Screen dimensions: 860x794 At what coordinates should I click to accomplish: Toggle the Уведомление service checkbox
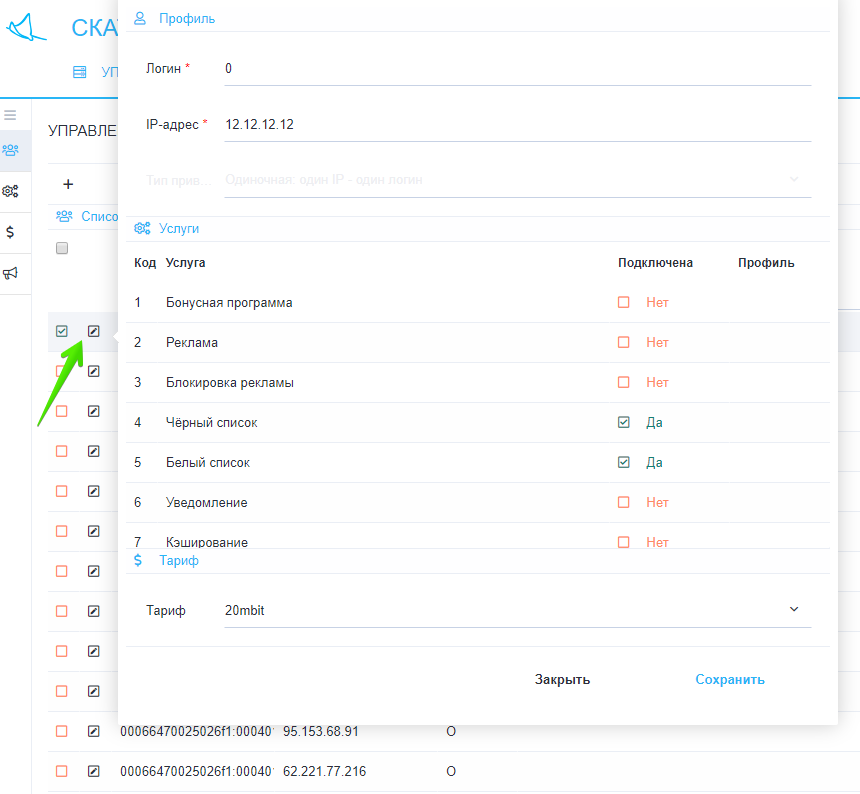(624, 502)
